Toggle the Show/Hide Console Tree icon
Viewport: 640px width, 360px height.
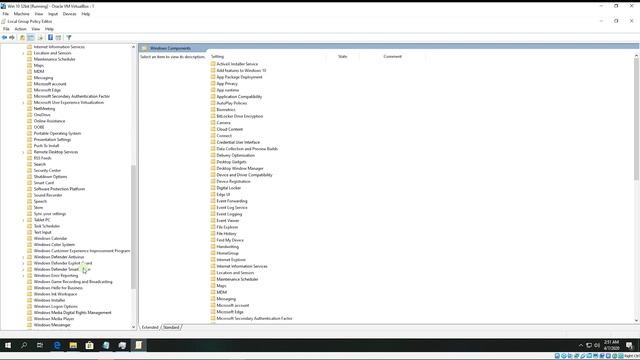(31, 38)
